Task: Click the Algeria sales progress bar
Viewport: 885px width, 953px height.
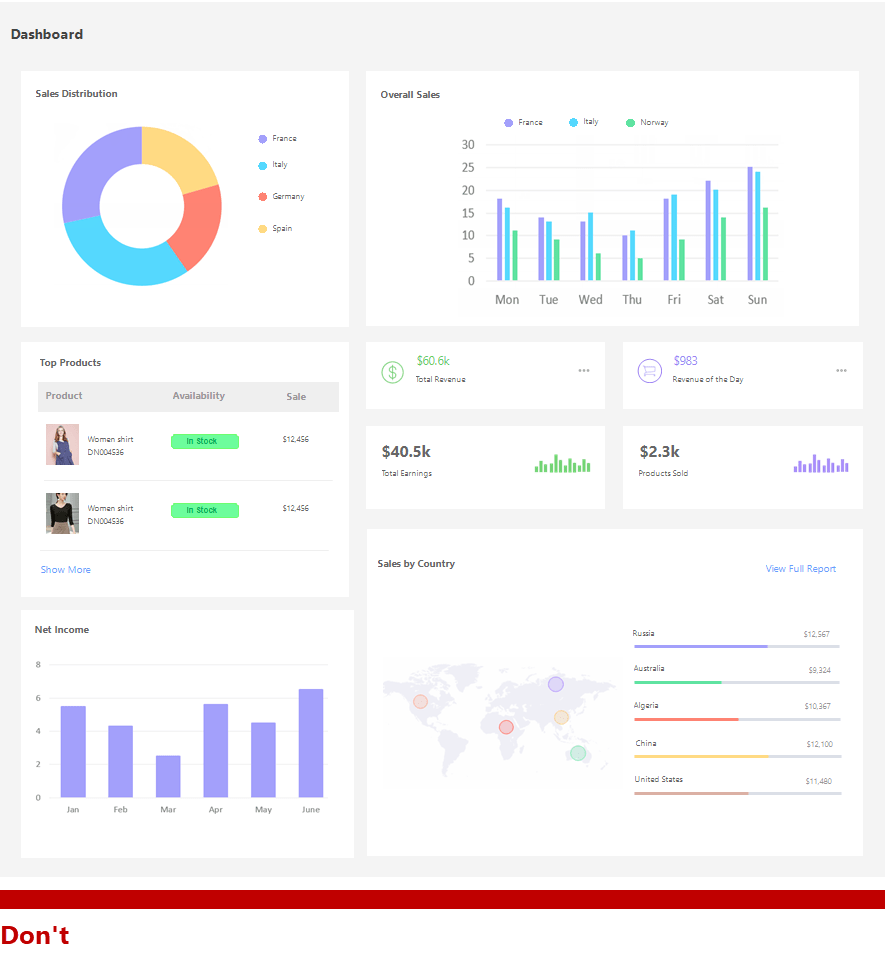Action: [x=737, y=720]
